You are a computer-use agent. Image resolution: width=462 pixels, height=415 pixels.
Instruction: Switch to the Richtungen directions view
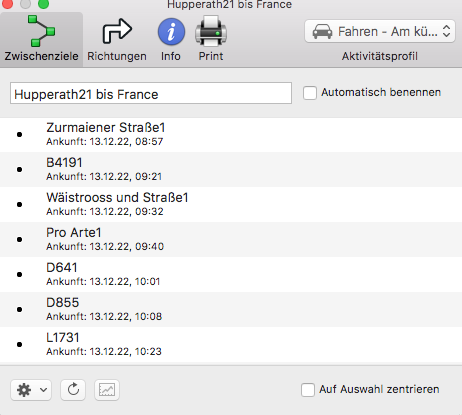[117, 40]
